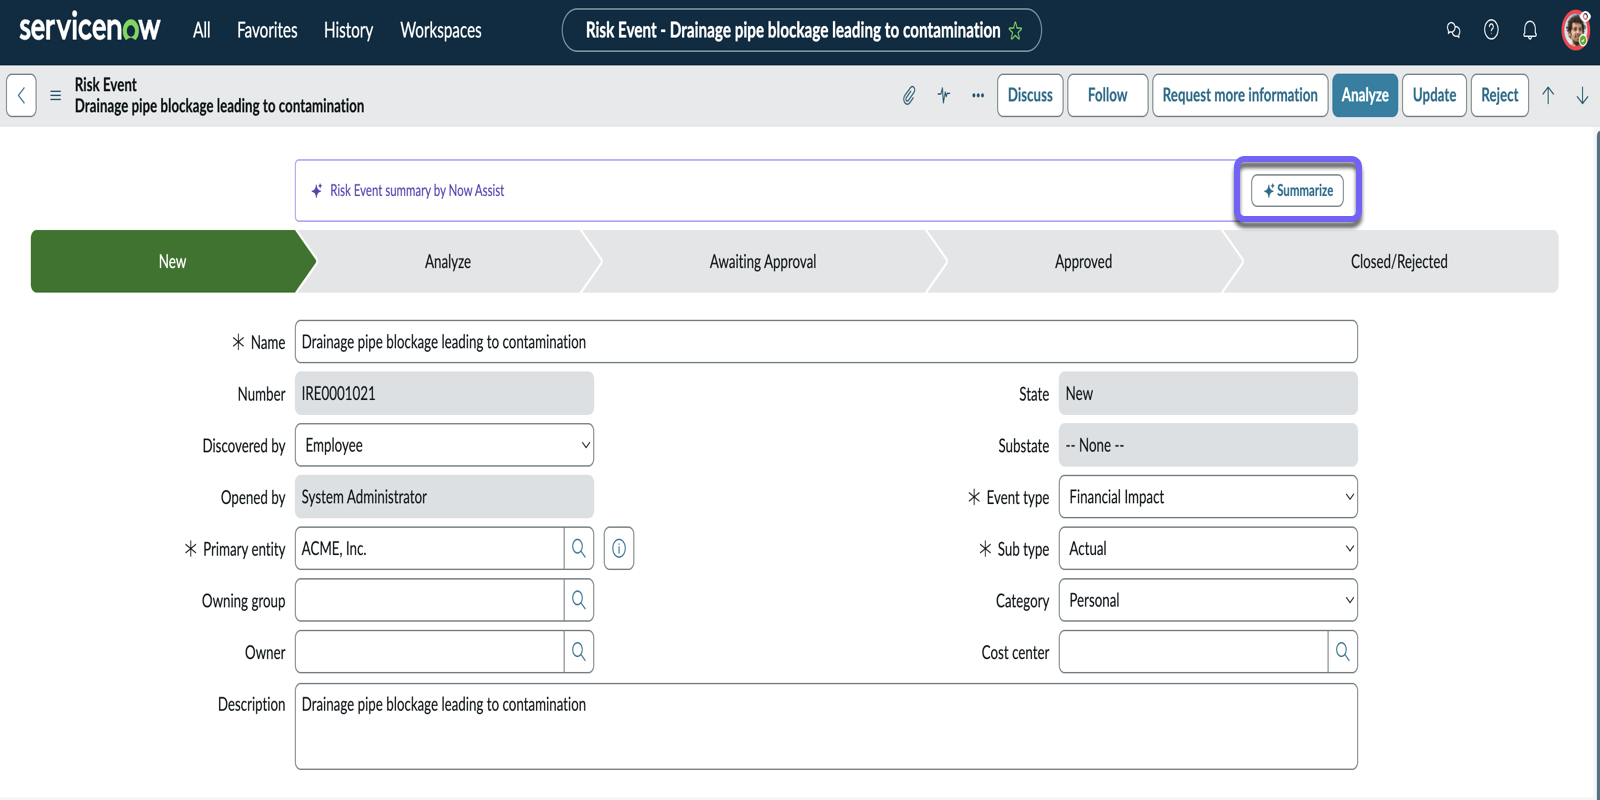Open the Sub type dropdown
The image size is (1600, 800).
click(x=1208, y=548)
